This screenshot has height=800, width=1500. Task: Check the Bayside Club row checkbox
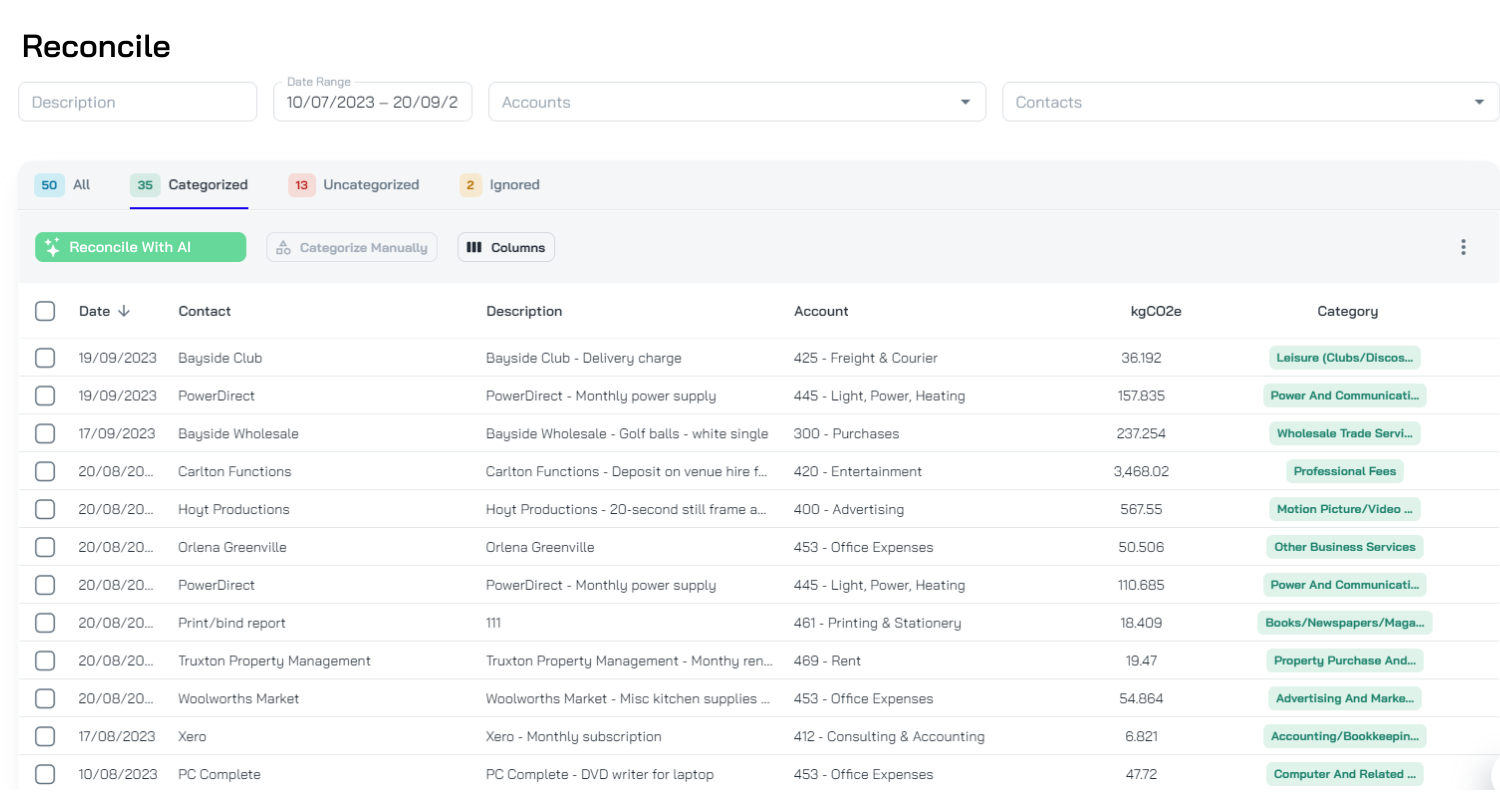pos(45,357)
